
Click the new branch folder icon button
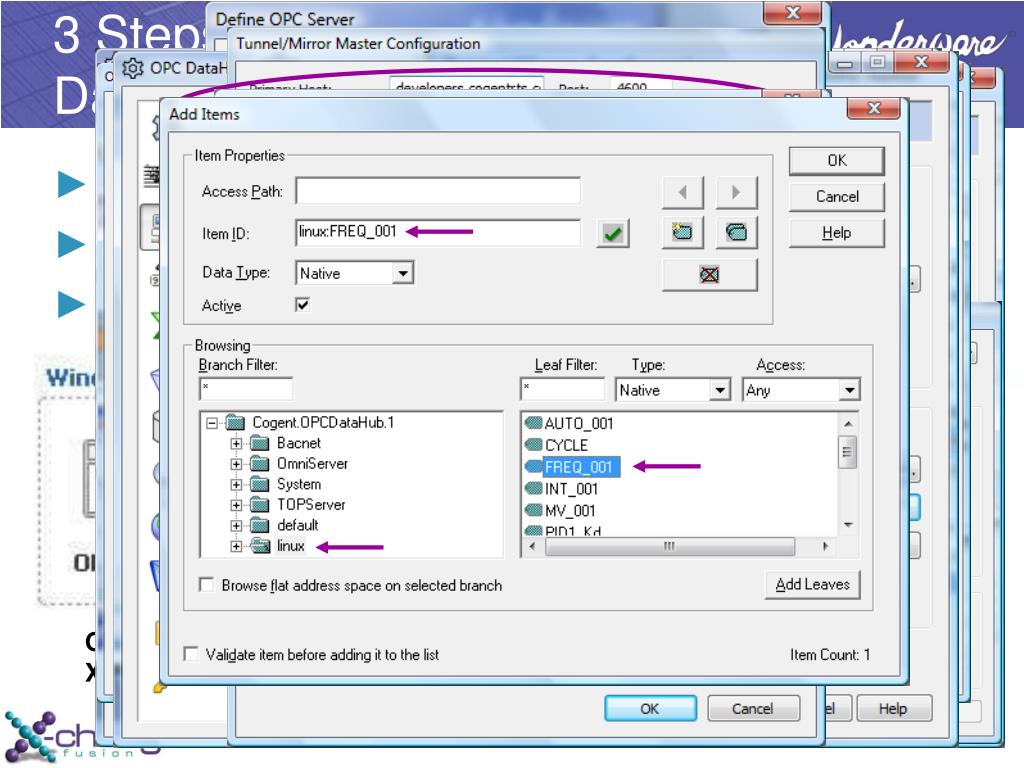682,232
